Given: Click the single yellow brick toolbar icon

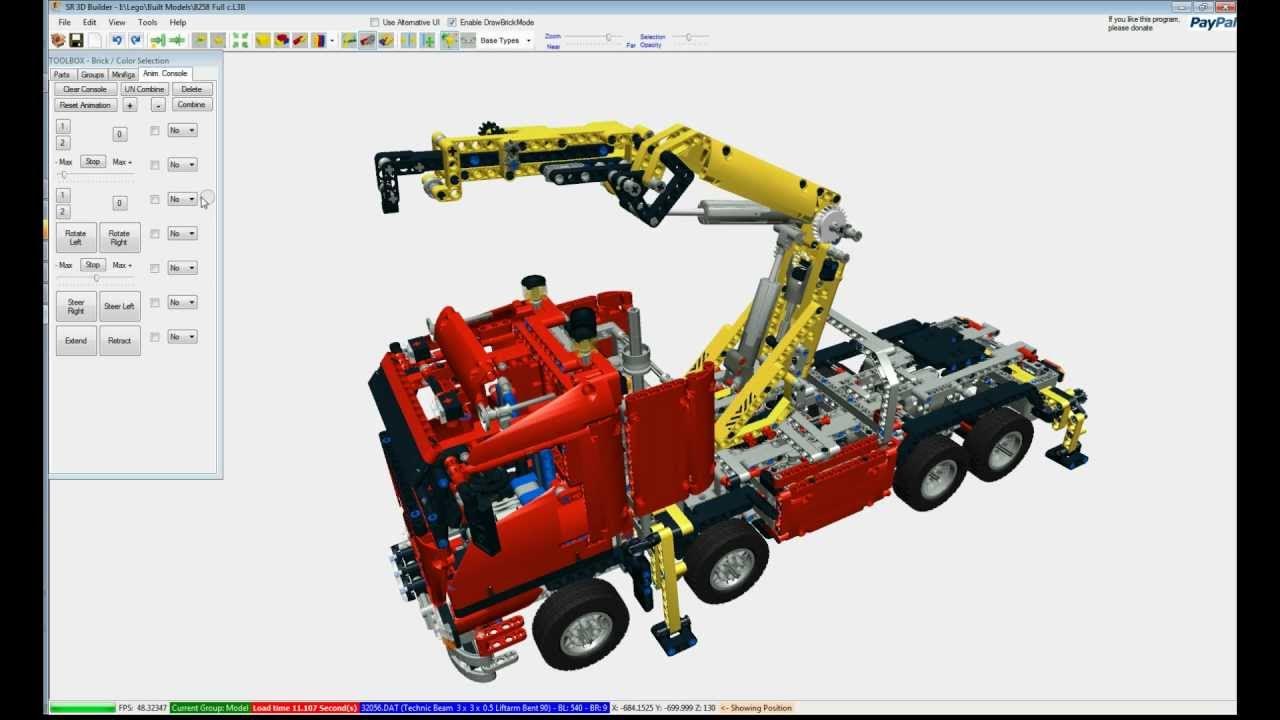Looking at the screenshot, I should point(263,40).
